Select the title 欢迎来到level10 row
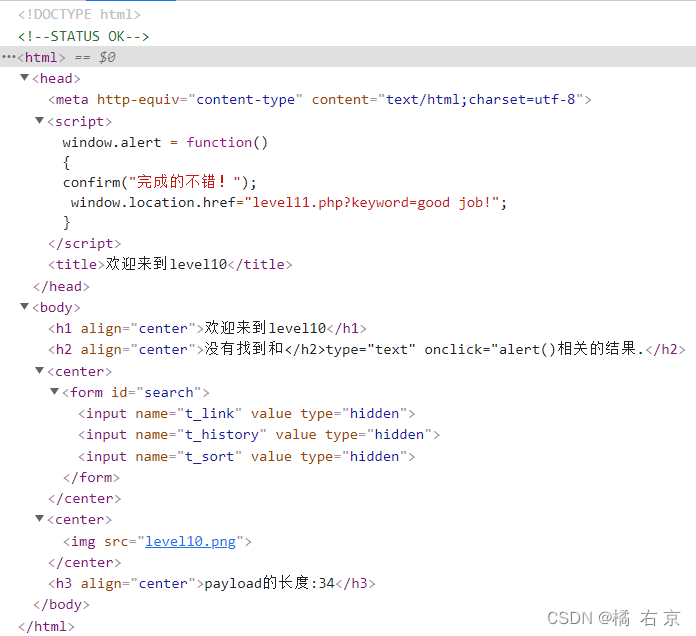 click(x=170, y=265)
